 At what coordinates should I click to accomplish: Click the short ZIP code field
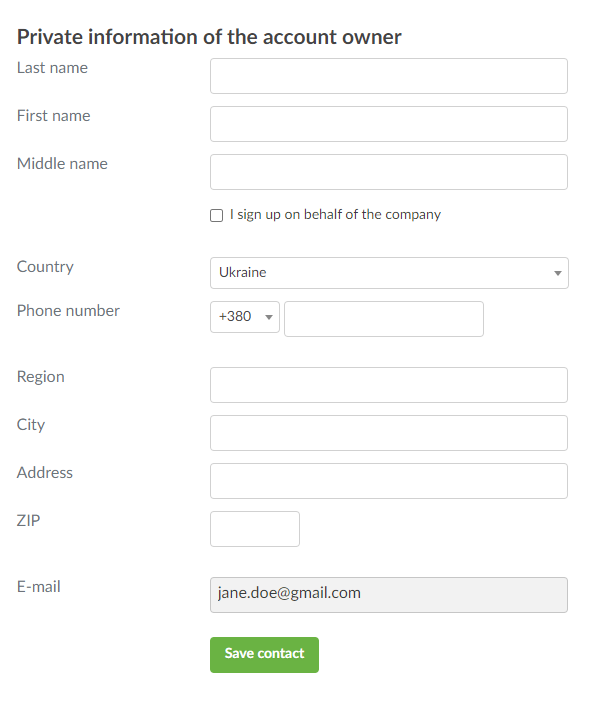[x=255, y=529]
